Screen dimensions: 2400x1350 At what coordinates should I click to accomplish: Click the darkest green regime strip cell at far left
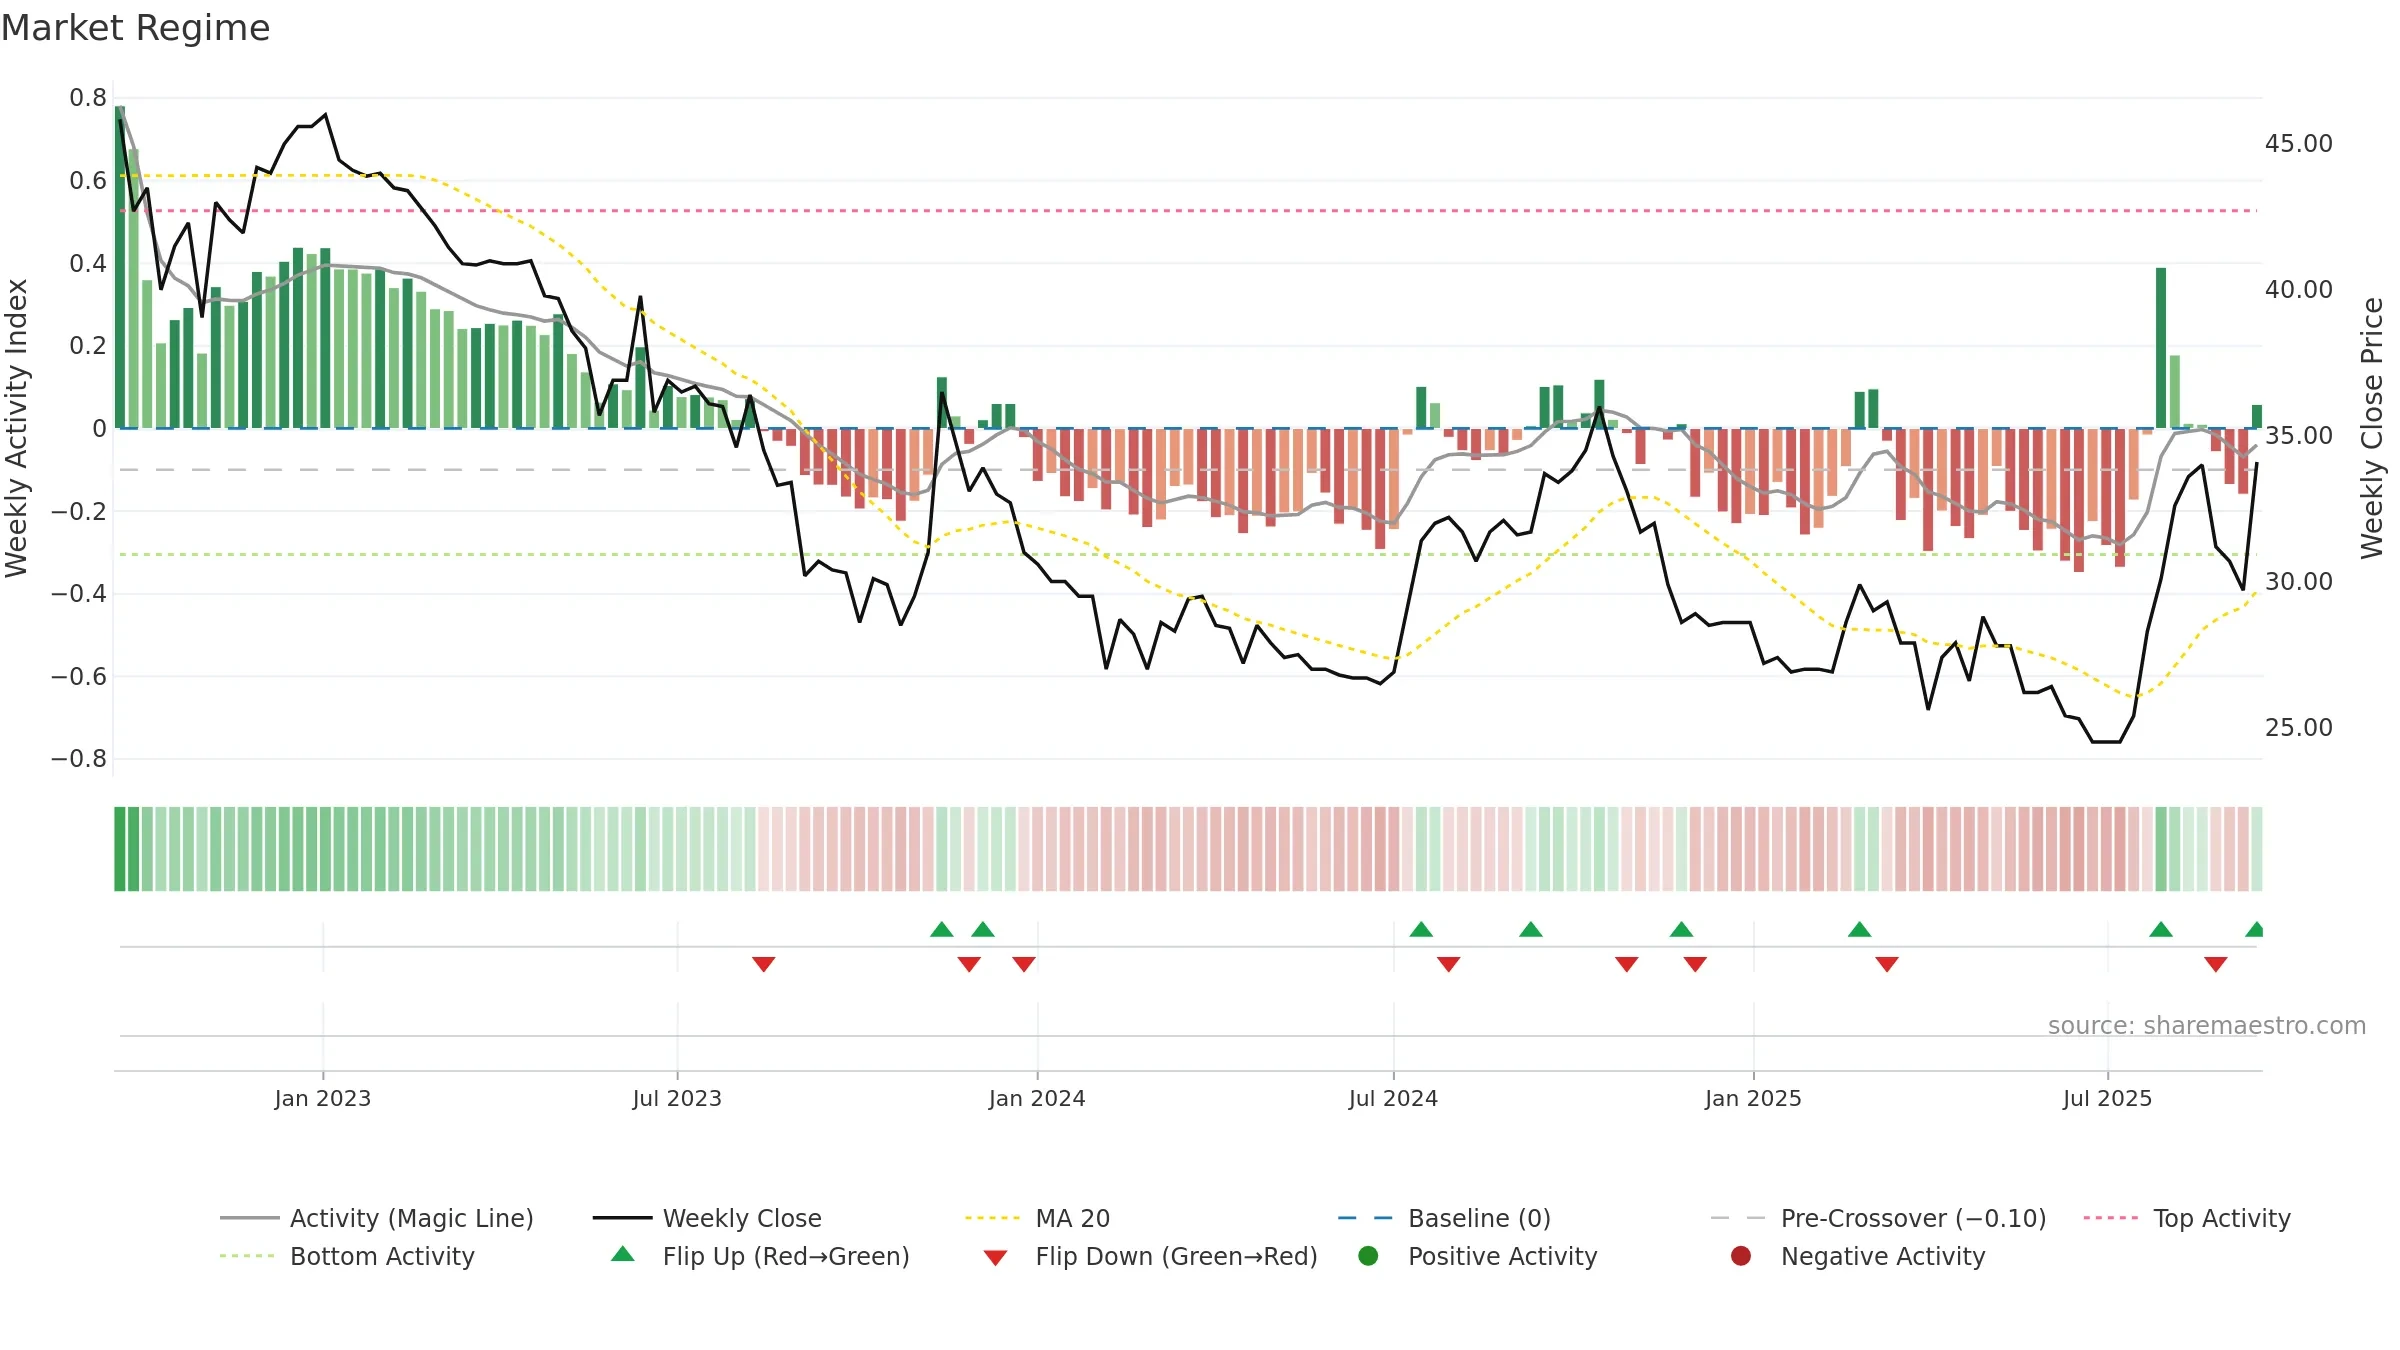pos(120,849)
